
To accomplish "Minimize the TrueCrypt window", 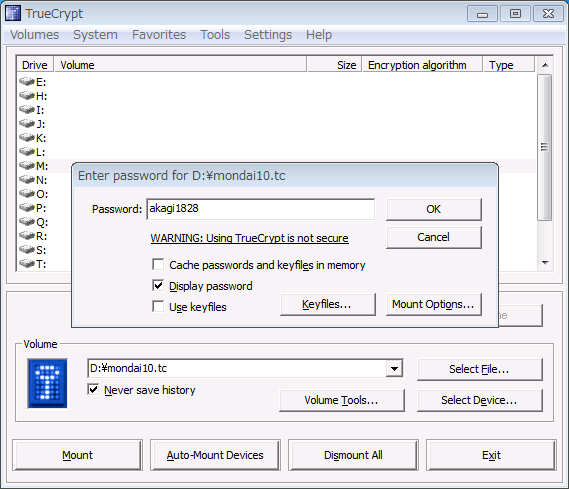I will [x=482, y=14].
